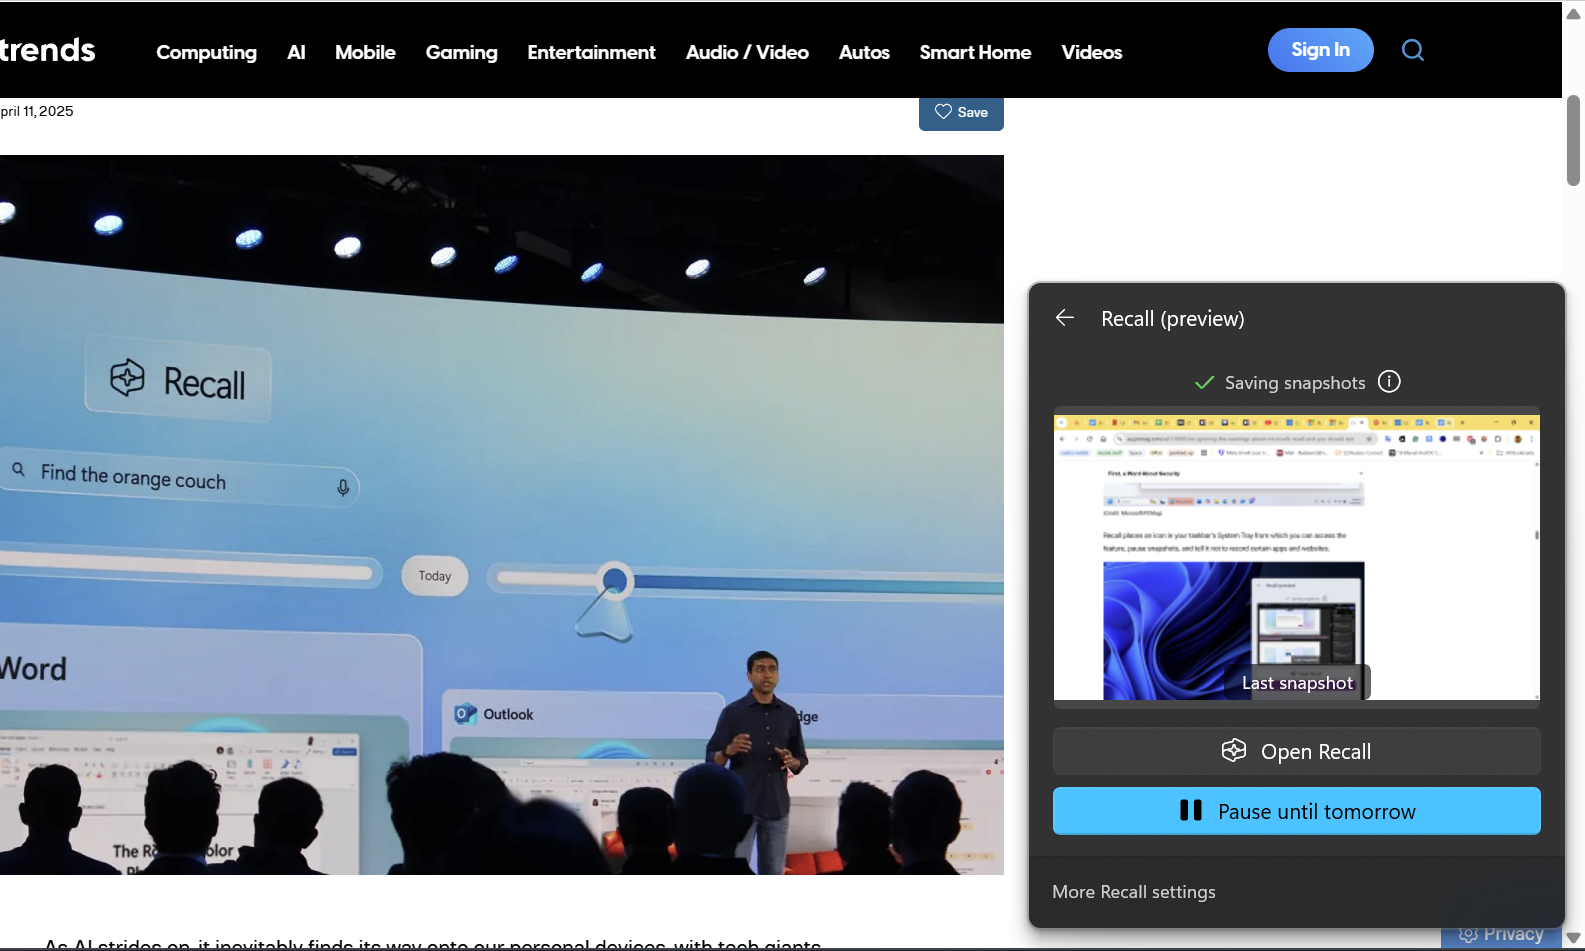Click the info icon beside Saving snapshots
This screenshot has width=1585, height=951.
tap(1389, 382)
